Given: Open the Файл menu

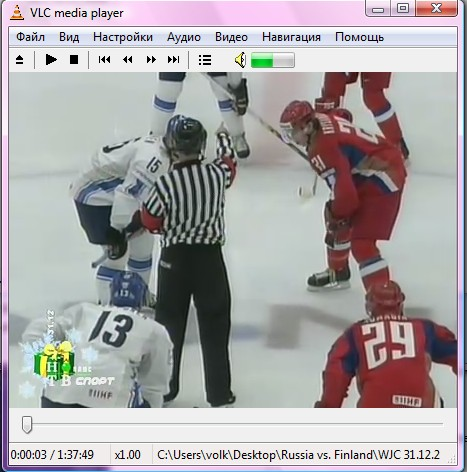Looking at the screenshot, I should (x=30, y=37).
